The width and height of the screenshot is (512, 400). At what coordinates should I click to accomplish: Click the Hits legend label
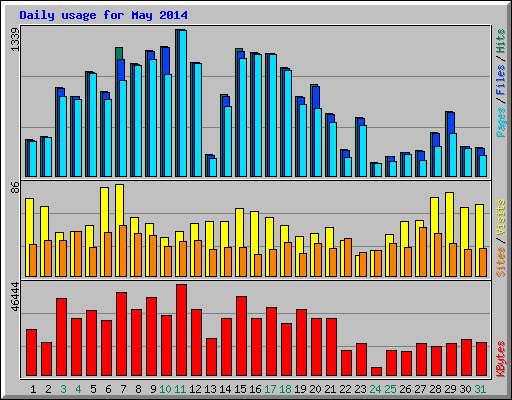(500, 41)
